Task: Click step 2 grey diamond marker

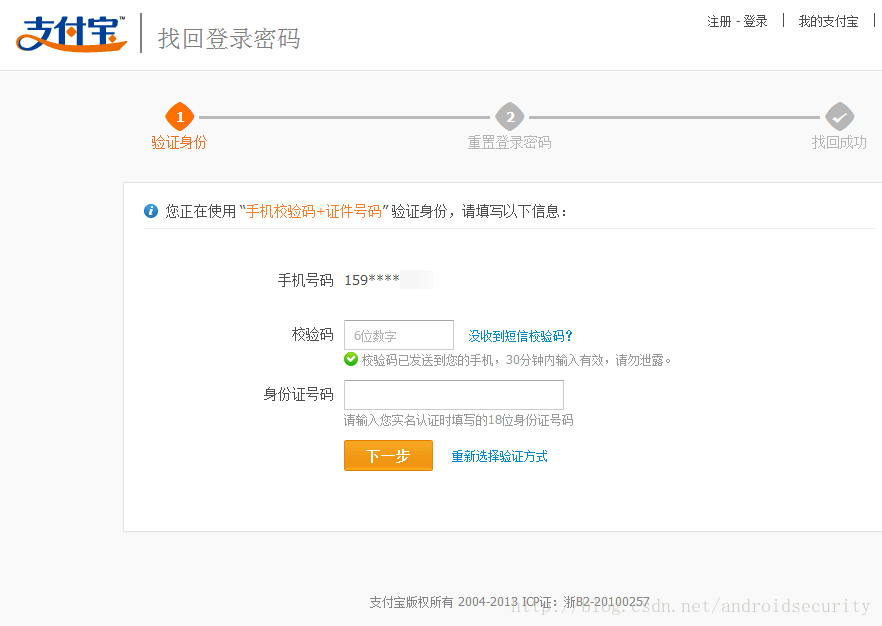Action: tap(510, 116)
